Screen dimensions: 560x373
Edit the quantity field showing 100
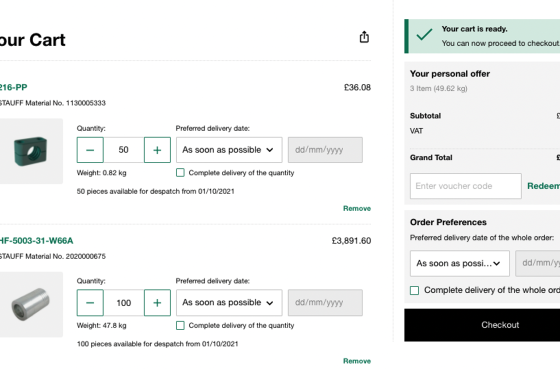[x=124, y=303]
